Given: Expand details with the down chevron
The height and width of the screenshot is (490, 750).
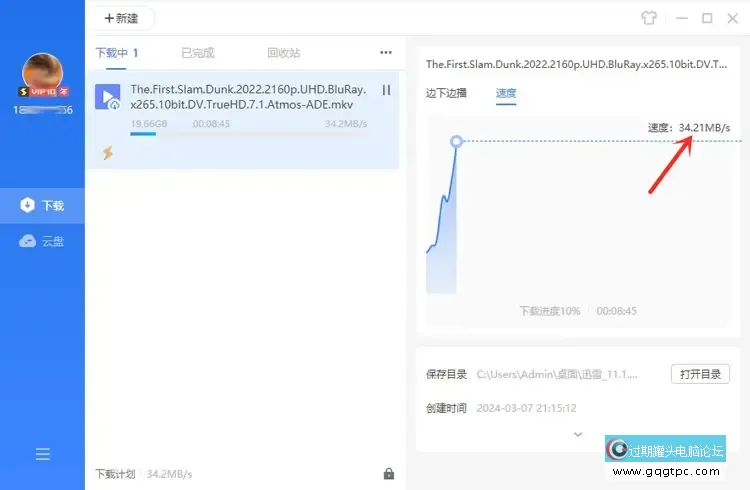Looking at the screenshot, I should coord(578,434).
